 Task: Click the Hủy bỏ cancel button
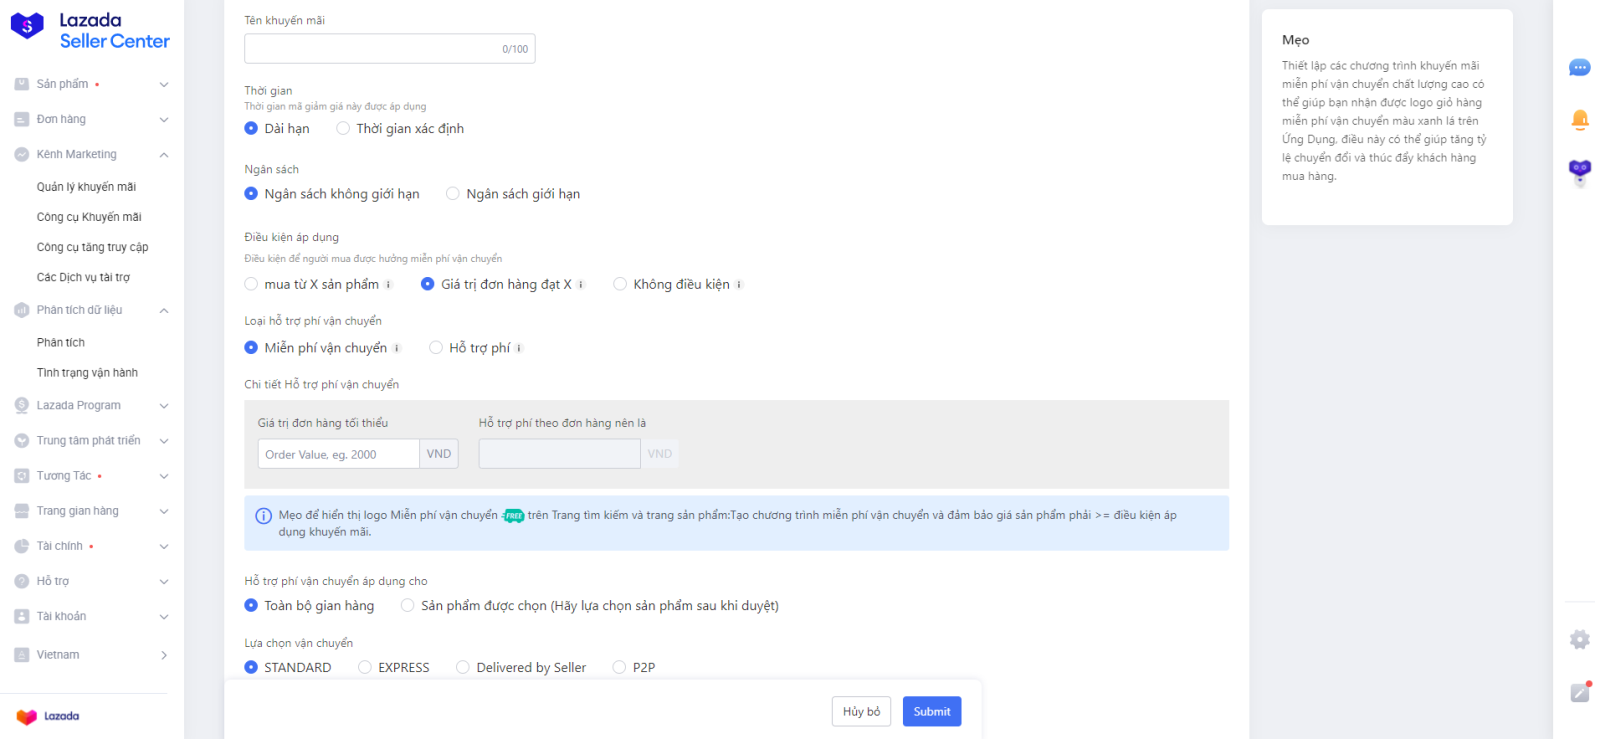tap(861, 711)
